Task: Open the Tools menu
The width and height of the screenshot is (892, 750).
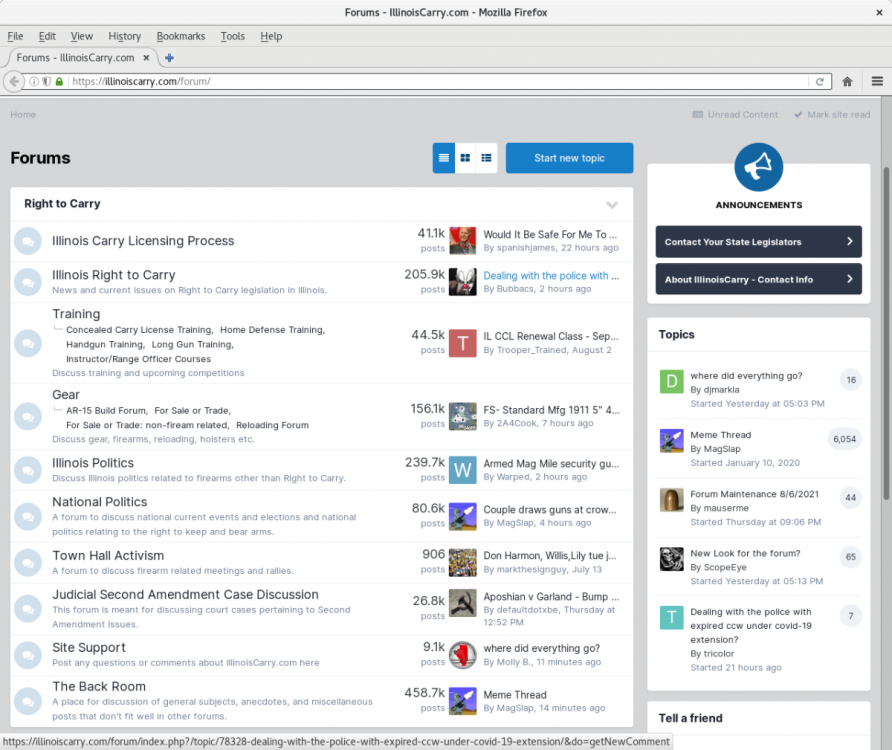Action: coord(233,36)
